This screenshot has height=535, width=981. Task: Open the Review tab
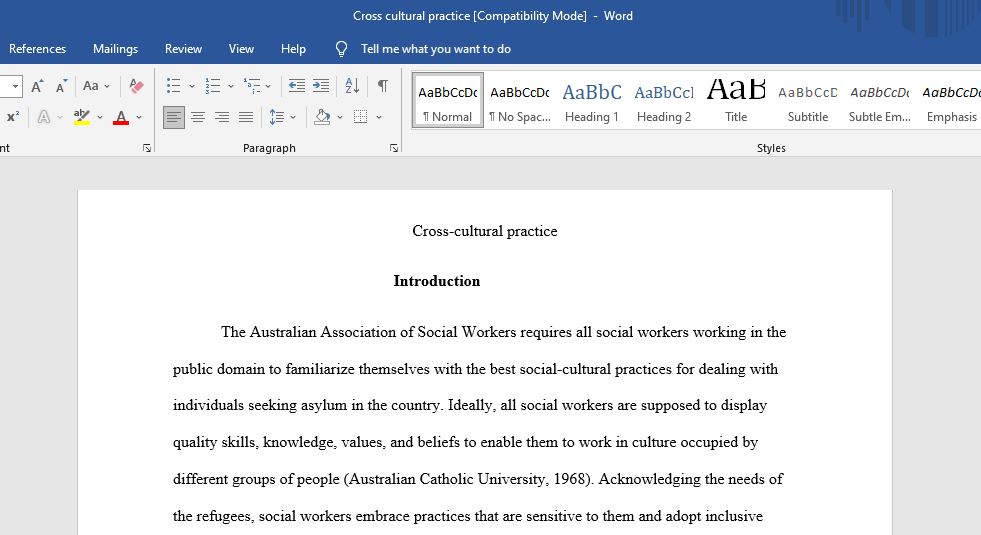pyautogui.click(x=183, y=49)
